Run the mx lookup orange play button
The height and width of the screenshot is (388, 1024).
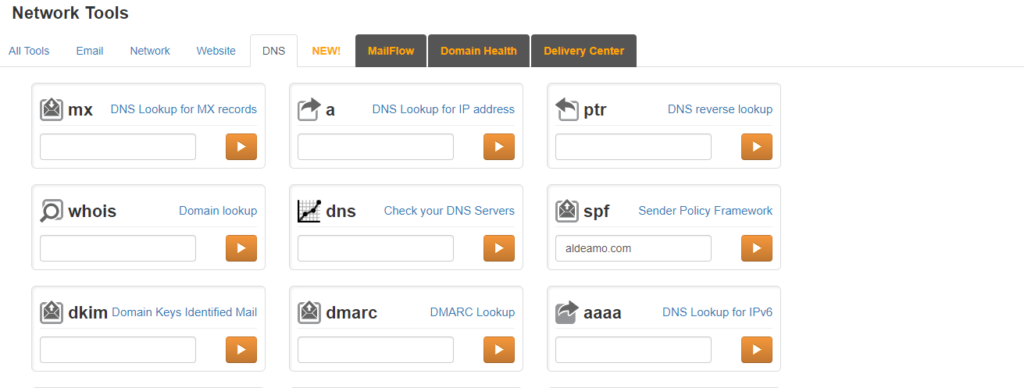[241, 147]
